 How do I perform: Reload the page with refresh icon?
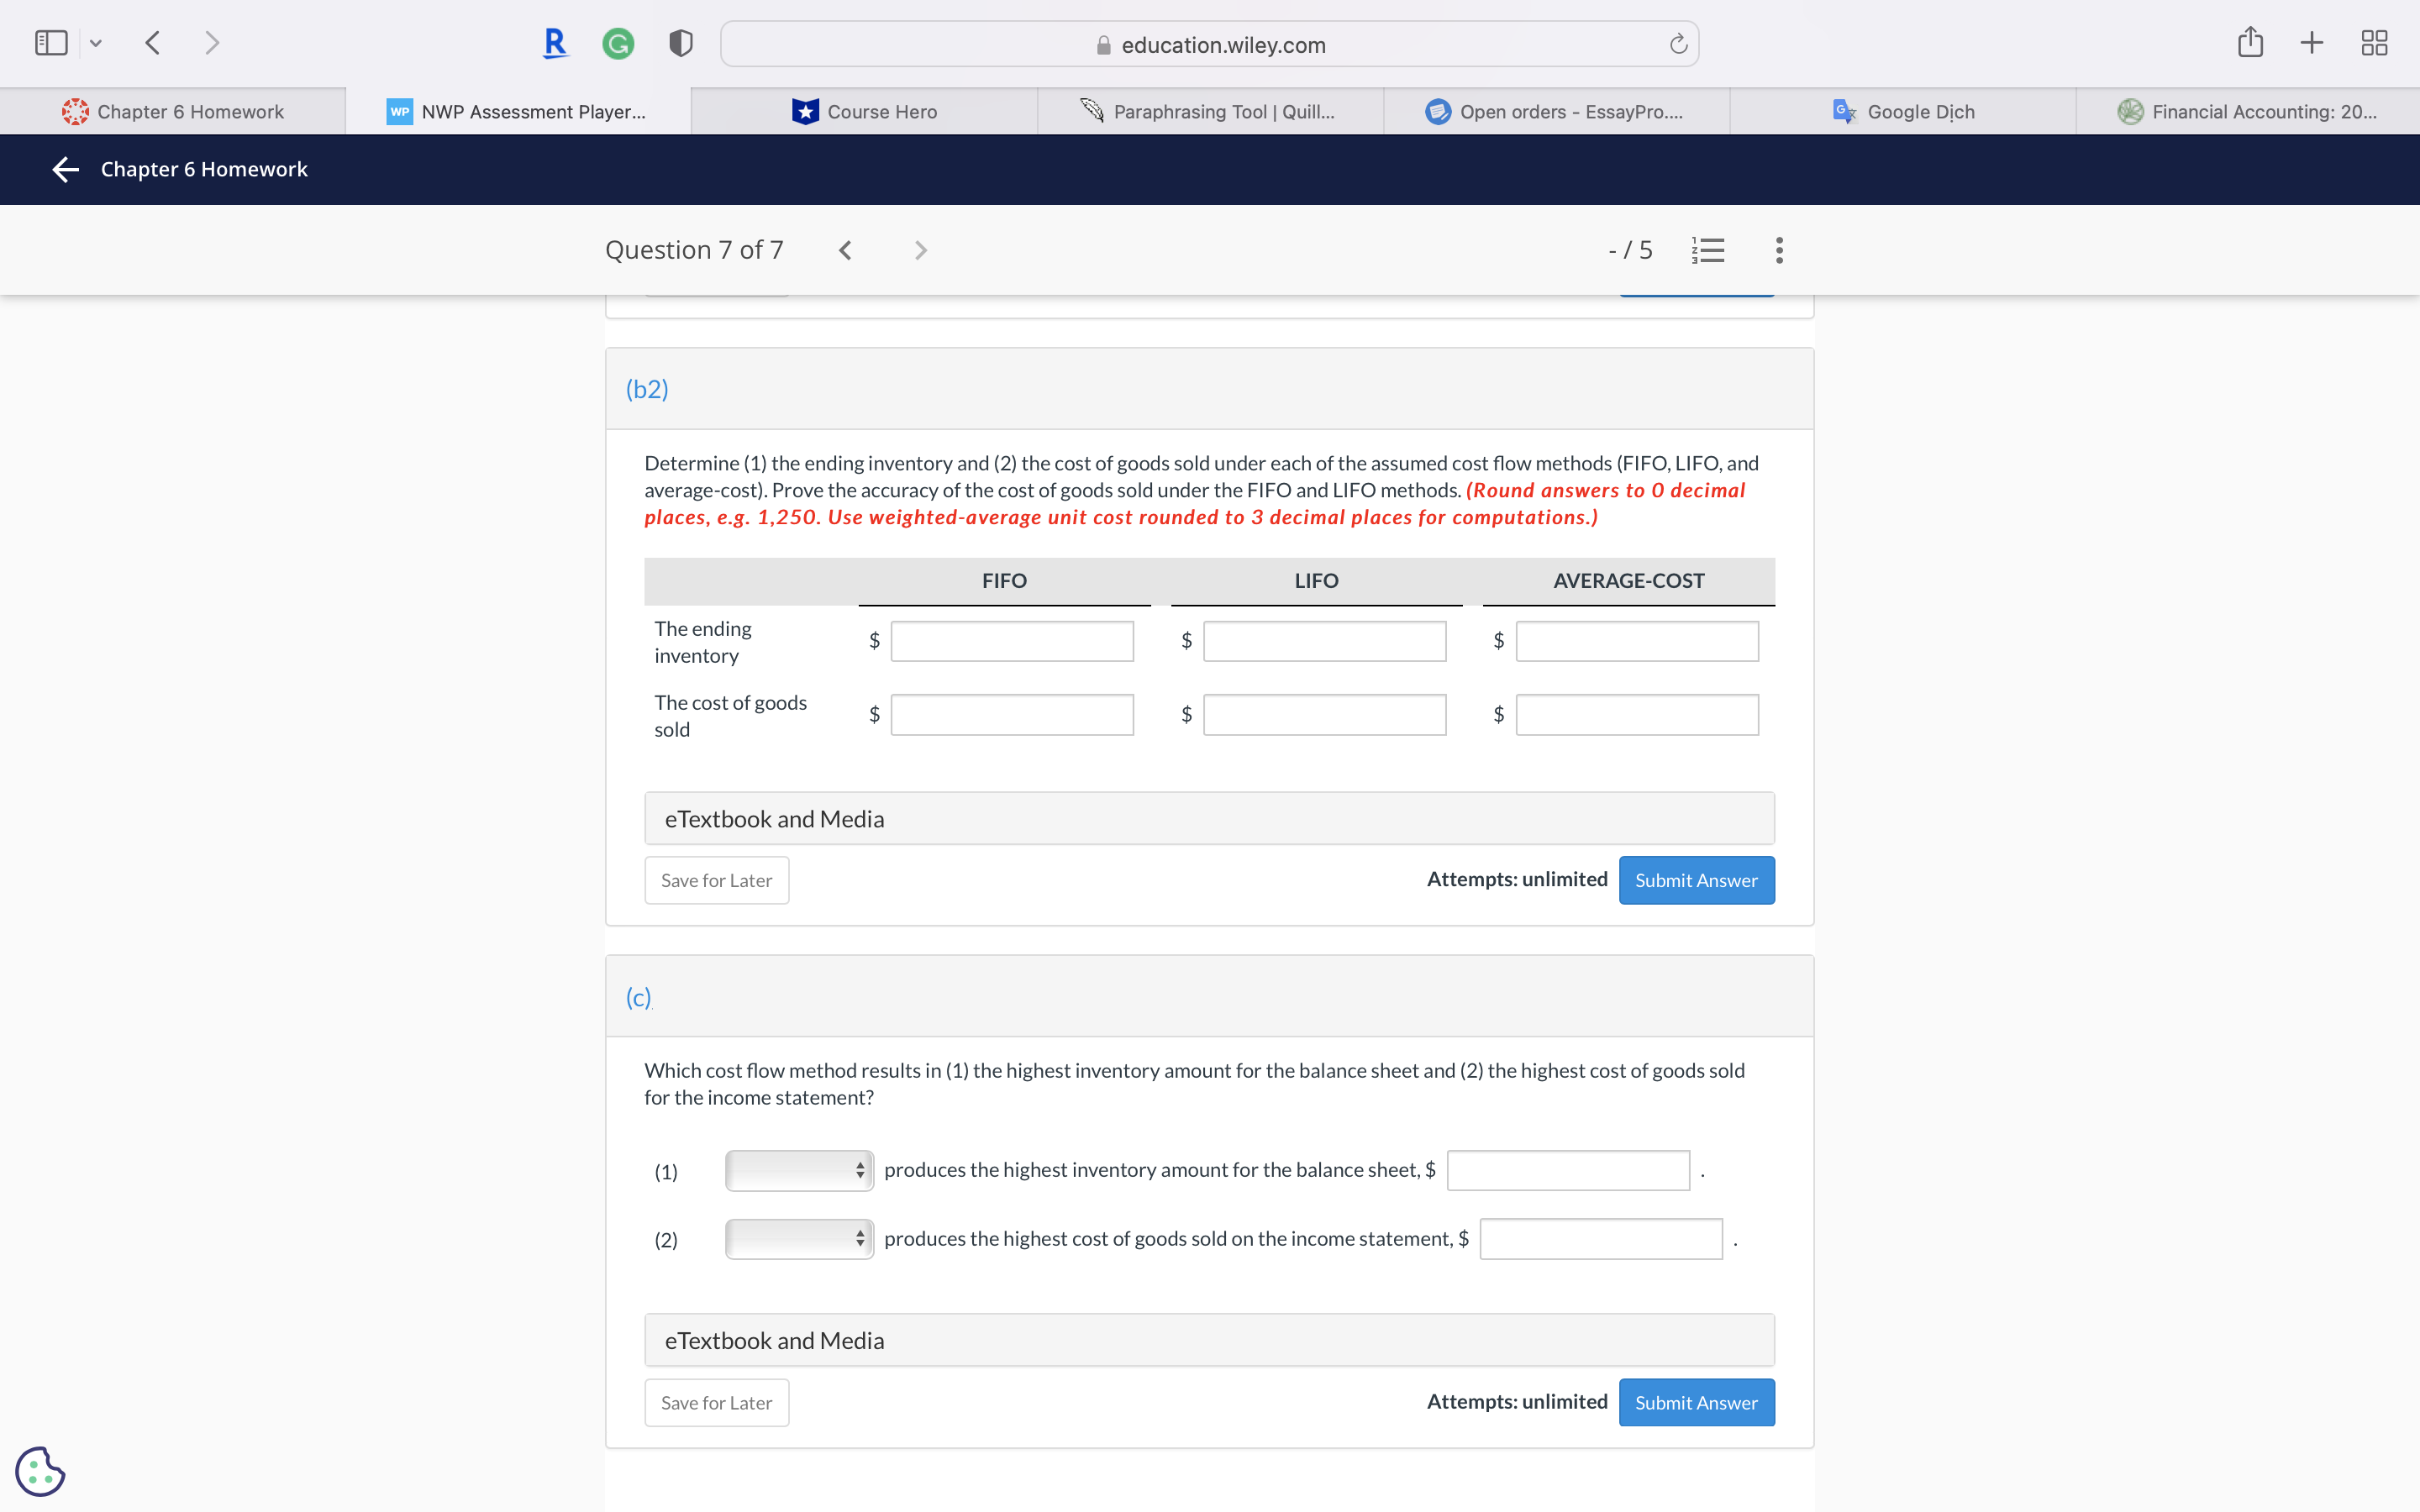point(1678,45)
